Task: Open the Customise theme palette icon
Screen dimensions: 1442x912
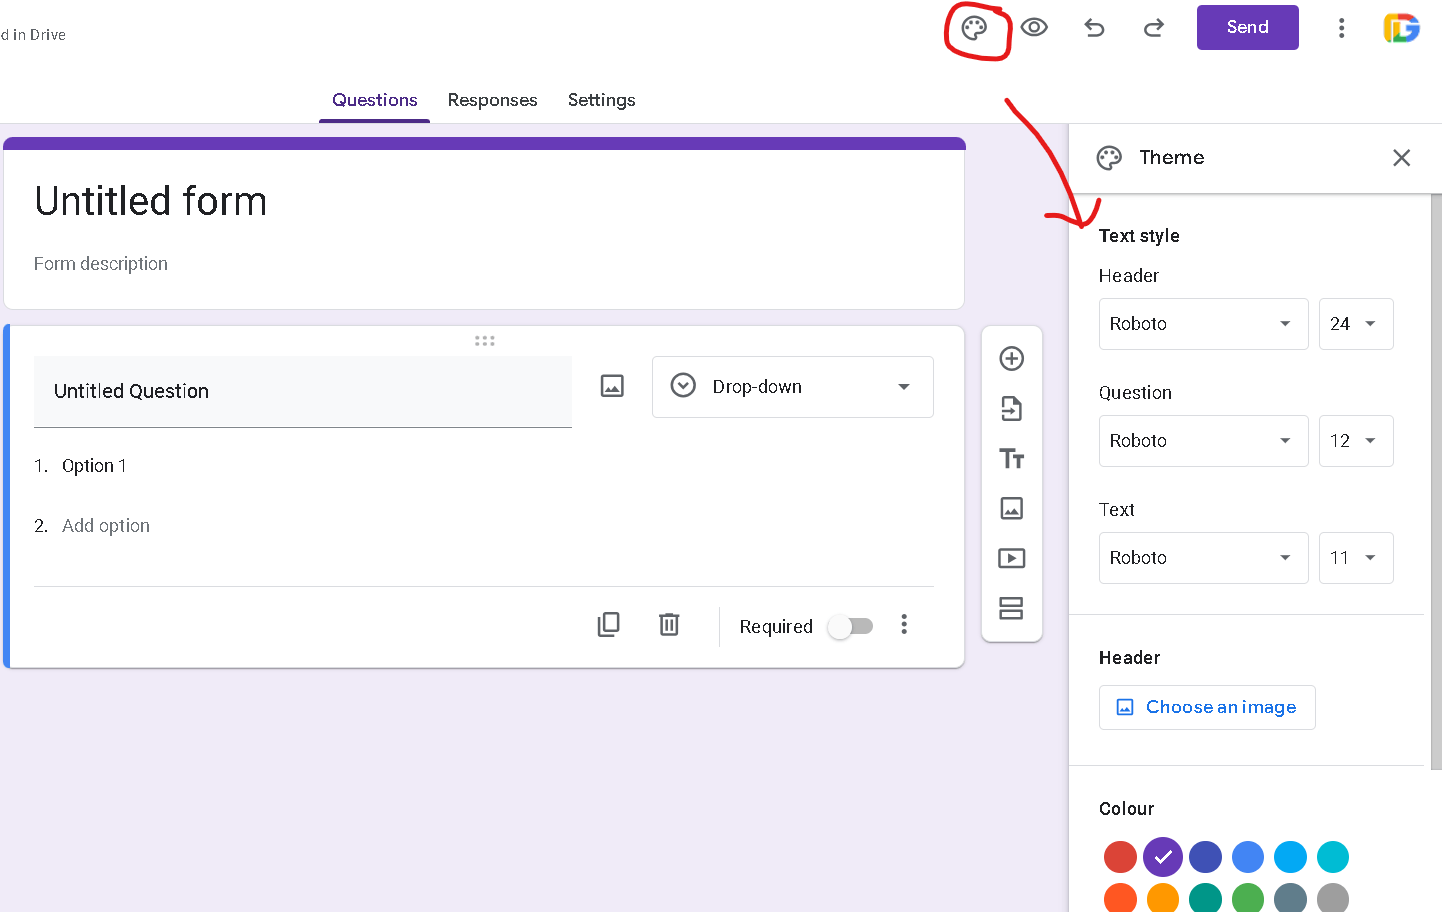Action: point(974,28)
